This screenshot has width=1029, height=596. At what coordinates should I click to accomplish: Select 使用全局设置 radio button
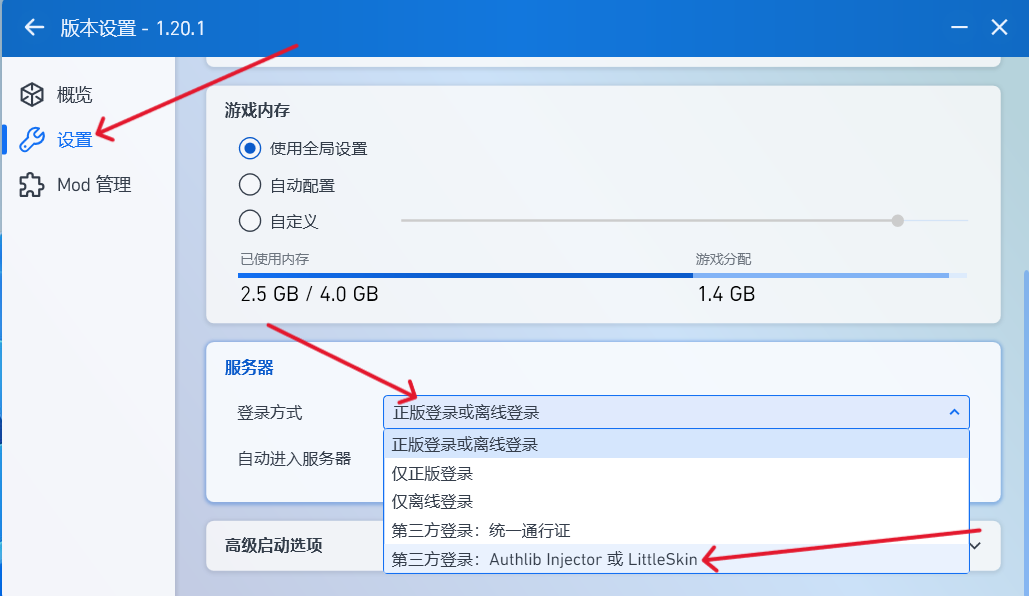coord(250,149)
